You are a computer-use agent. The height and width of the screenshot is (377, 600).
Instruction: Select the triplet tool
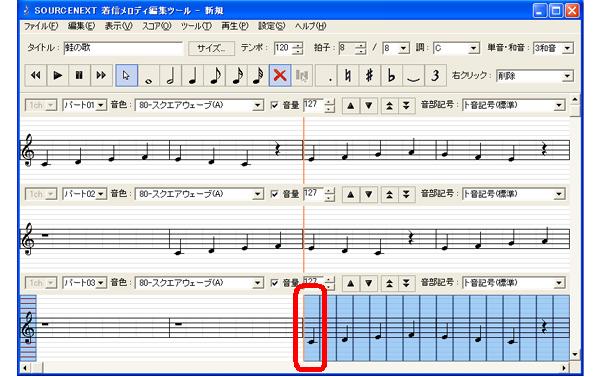(435, 75)
